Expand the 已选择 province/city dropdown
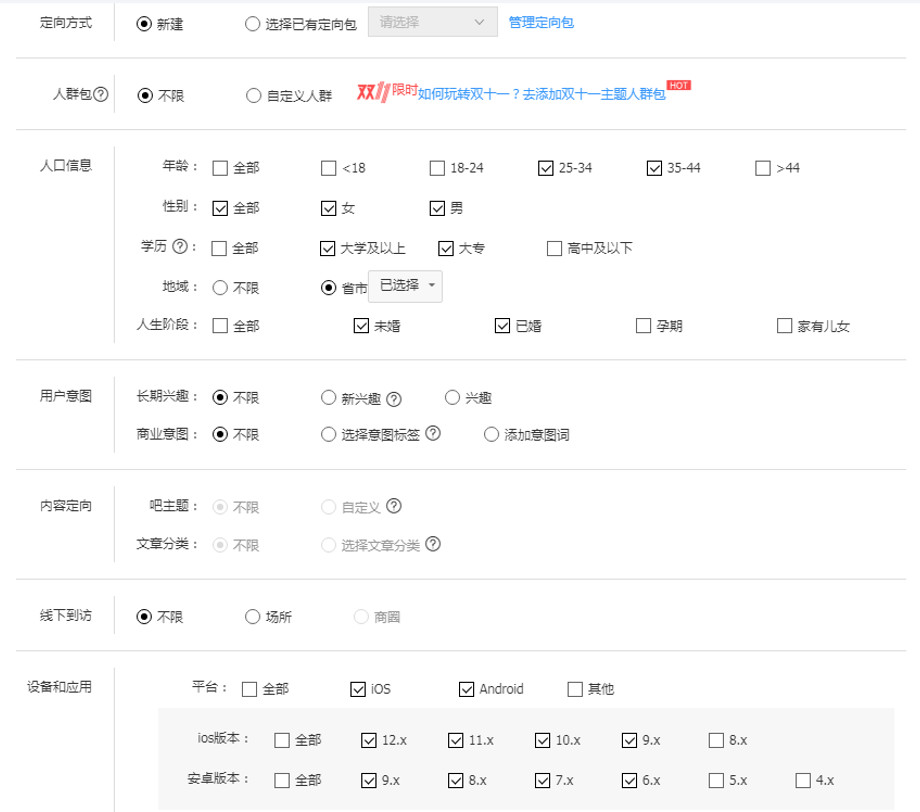The width and height of the screenshot is (920, 812). [x=405, y=286]
